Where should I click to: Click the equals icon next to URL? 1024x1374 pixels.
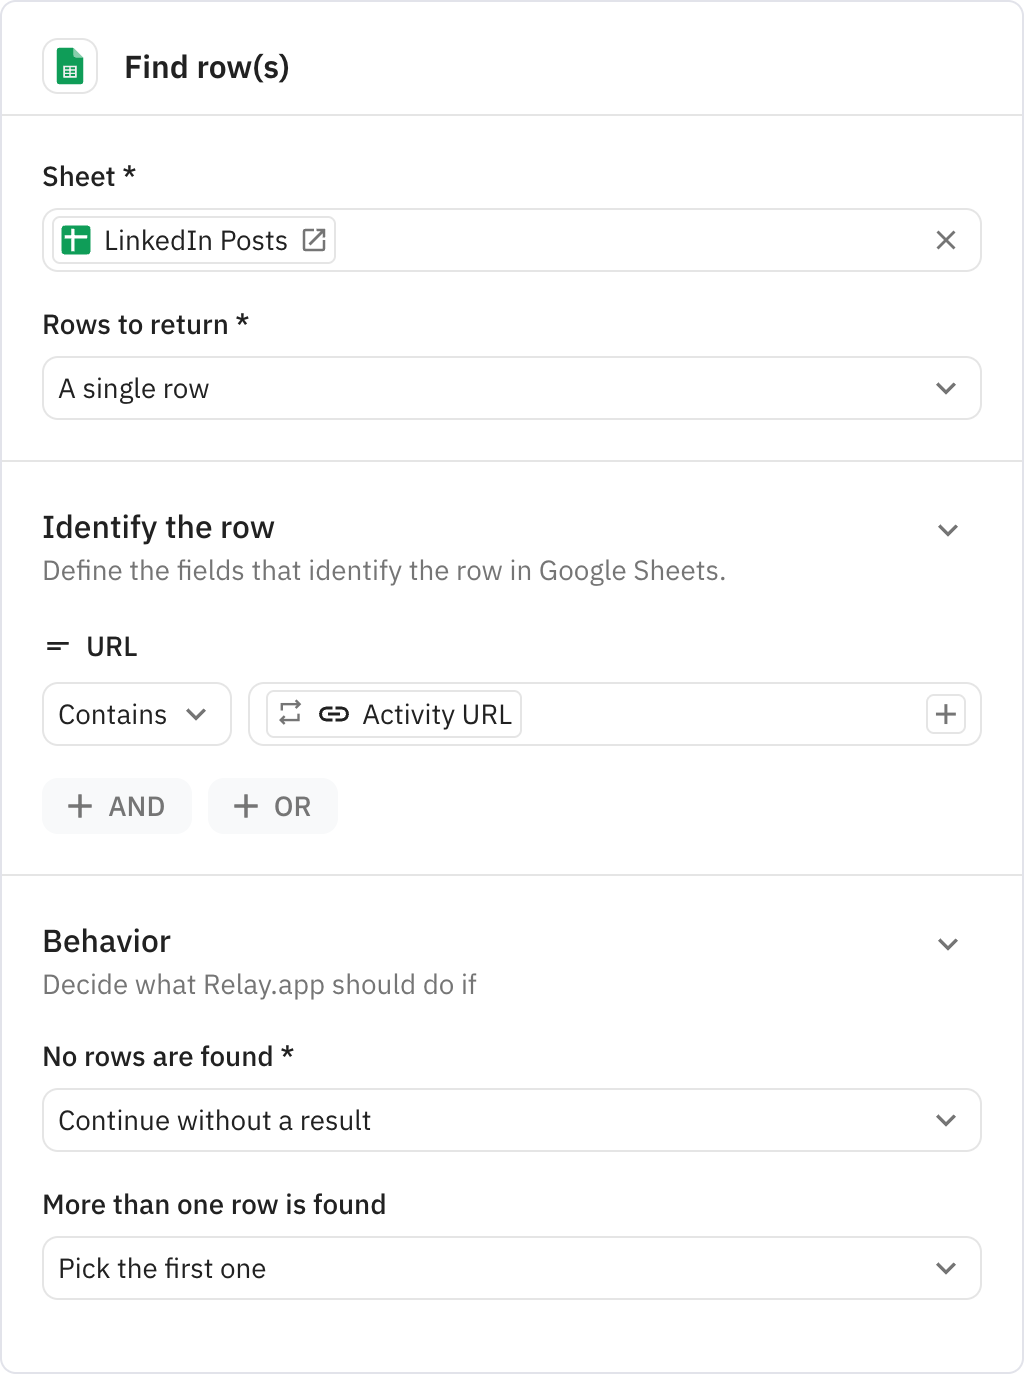(58, 647)
